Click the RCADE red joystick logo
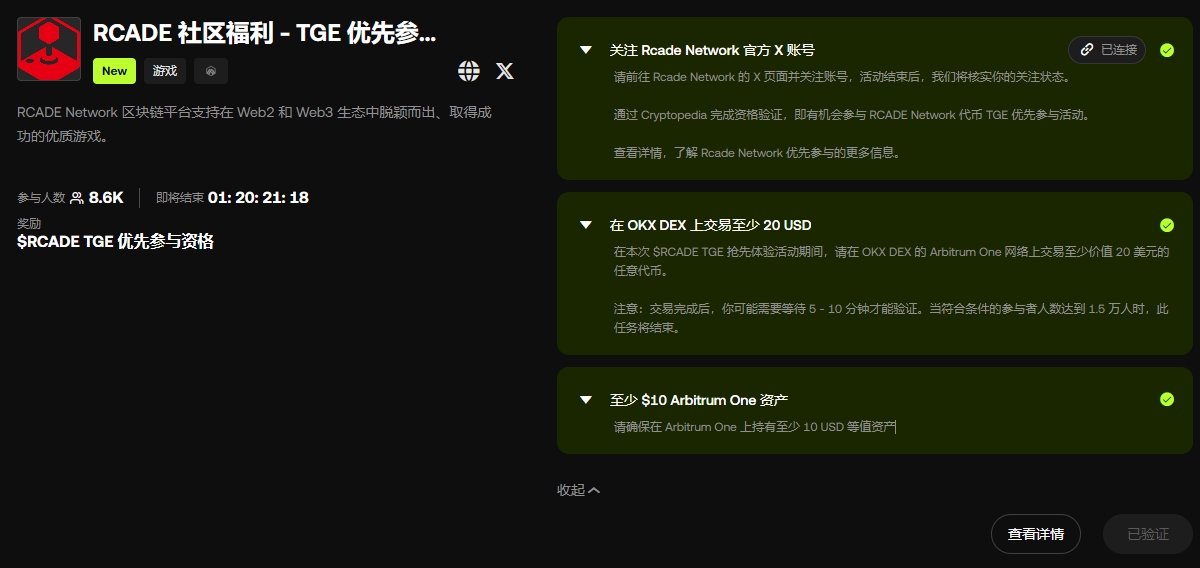1200x568 pixels. click(x=49, y=49)
